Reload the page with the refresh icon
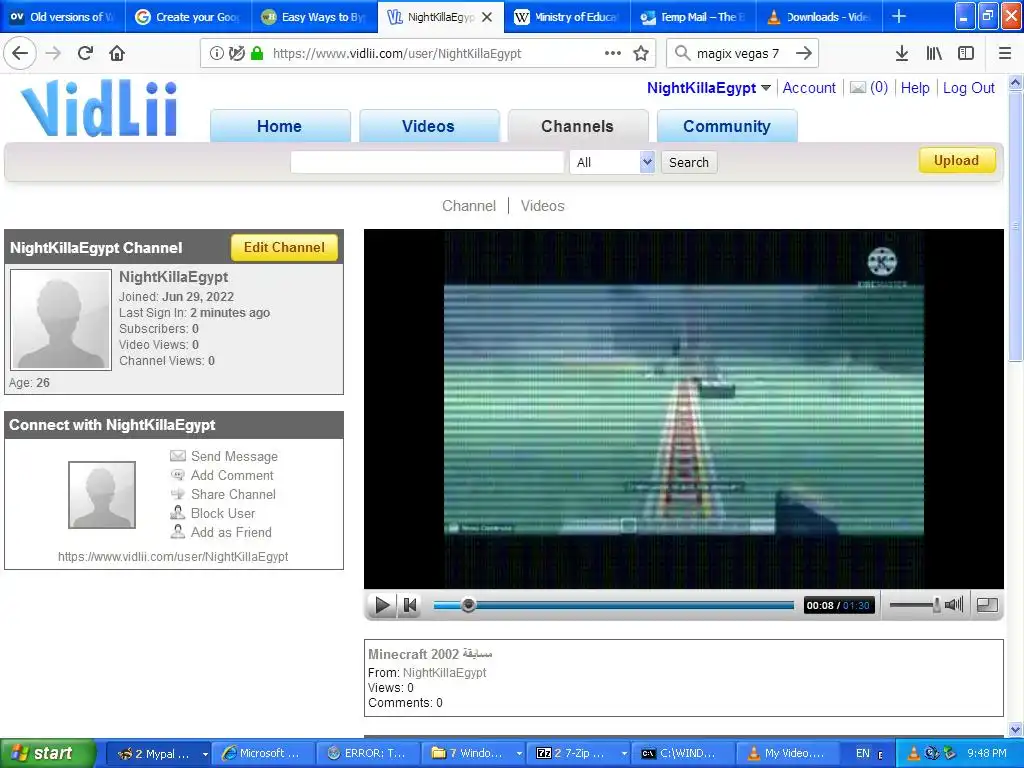1024x768 pixels. pyautogui.click(x=85, y=54)
